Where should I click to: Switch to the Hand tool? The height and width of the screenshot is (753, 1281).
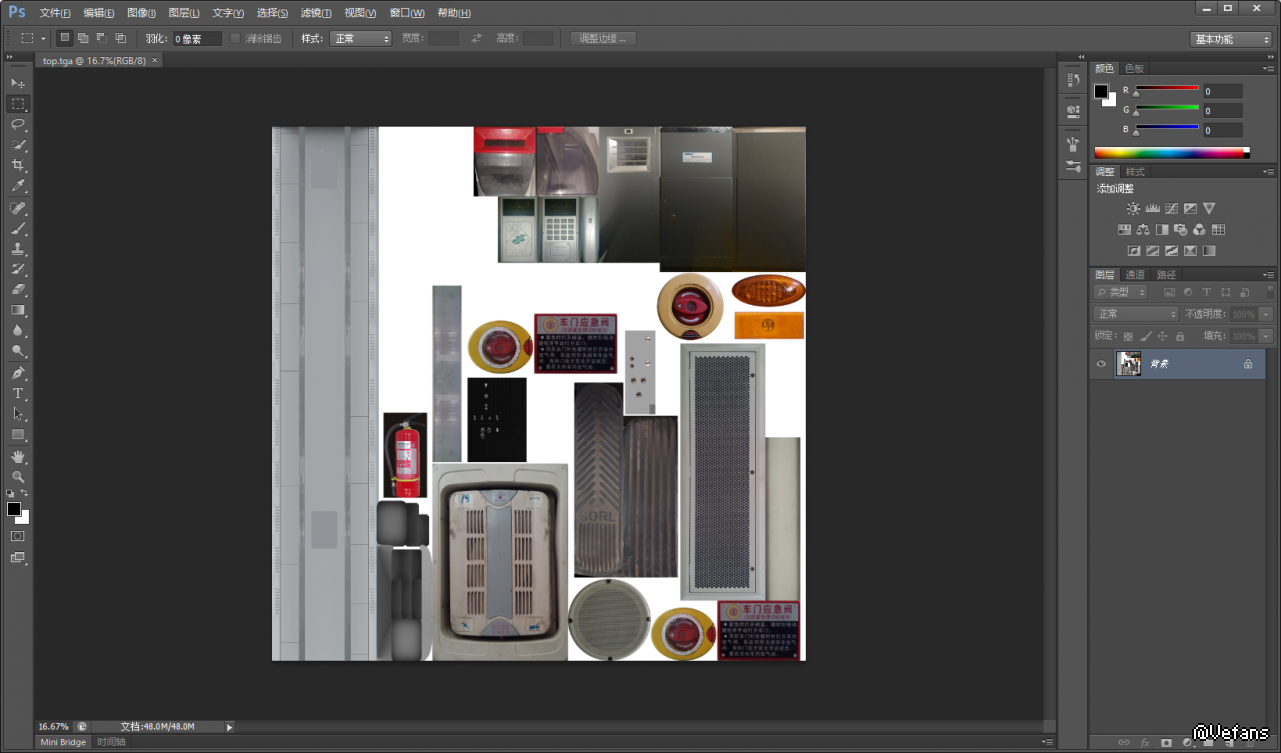[18, 457]
